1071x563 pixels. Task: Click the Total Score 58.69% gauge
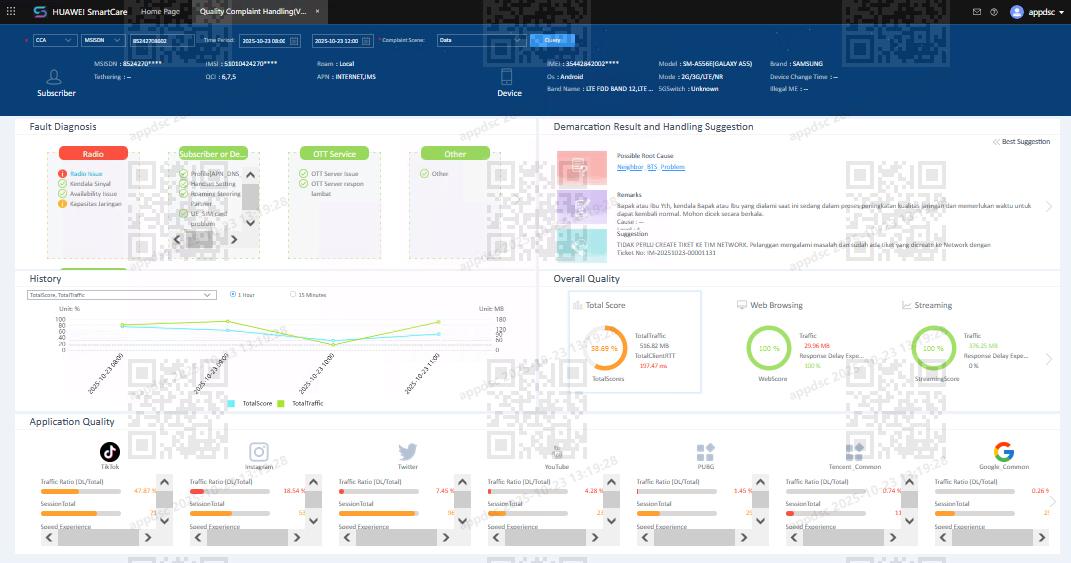605,348
